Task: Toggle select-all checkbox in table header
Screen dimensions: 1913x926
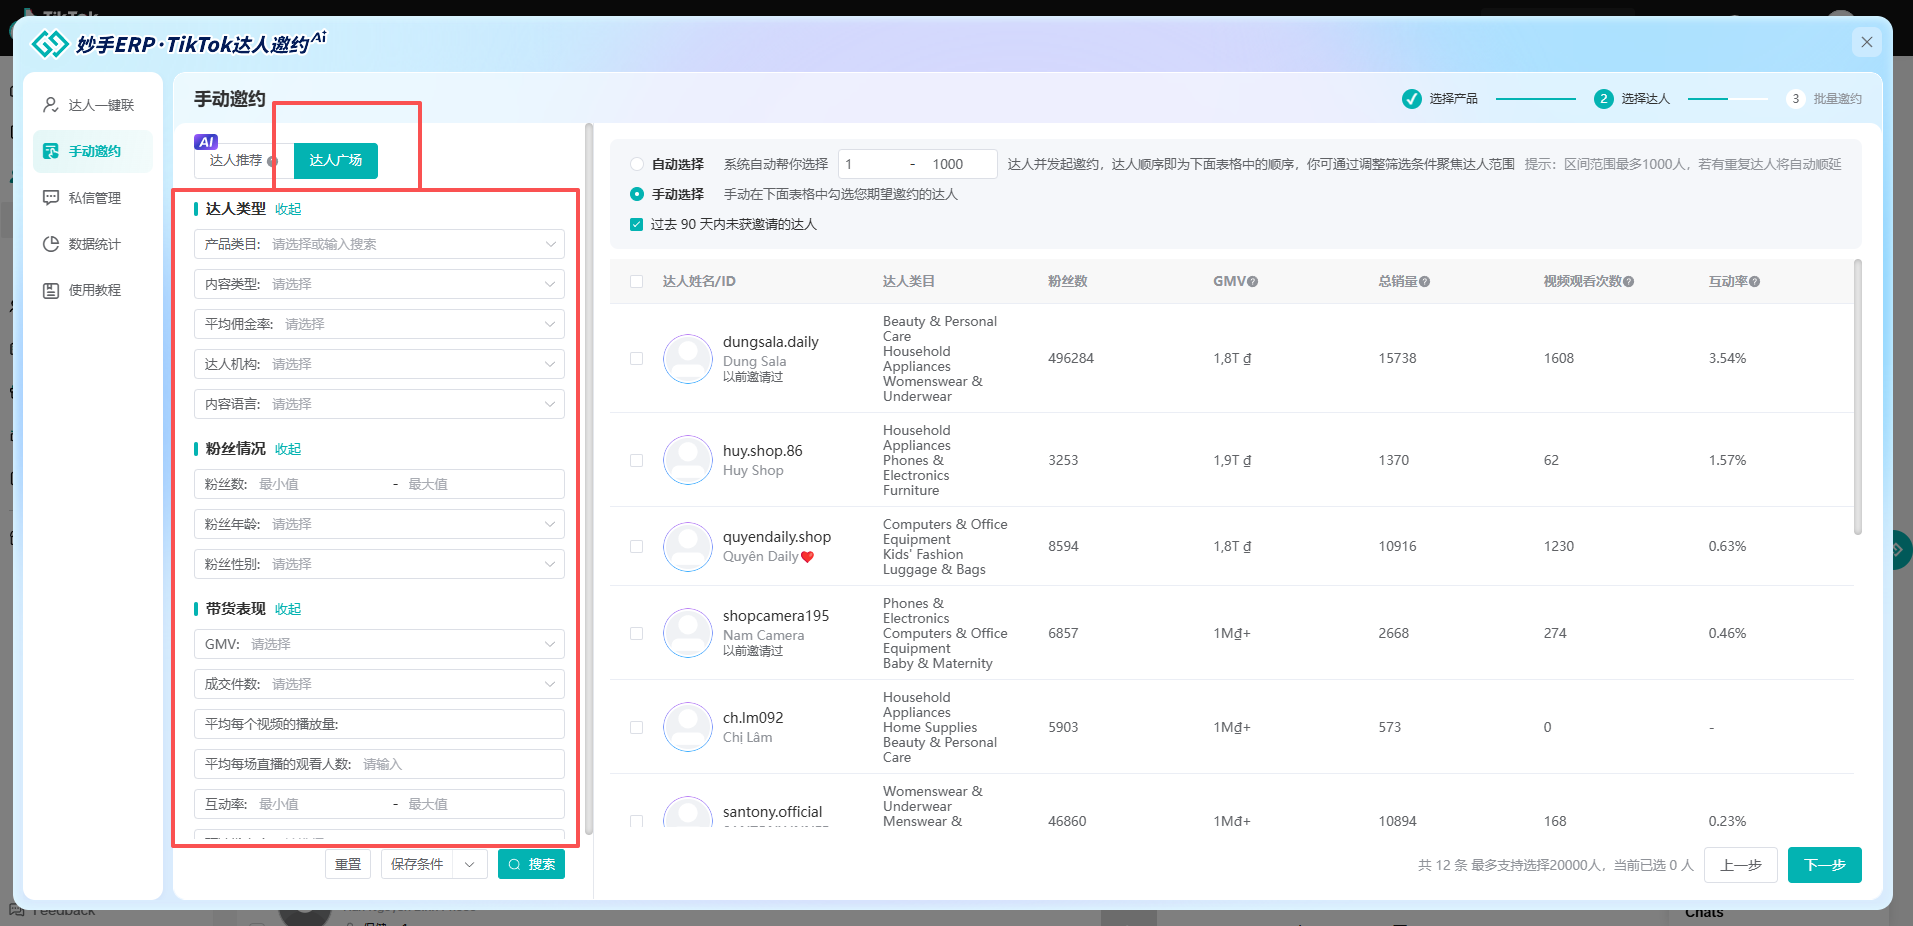Action: pyautogui.click(x=636, y=282)
